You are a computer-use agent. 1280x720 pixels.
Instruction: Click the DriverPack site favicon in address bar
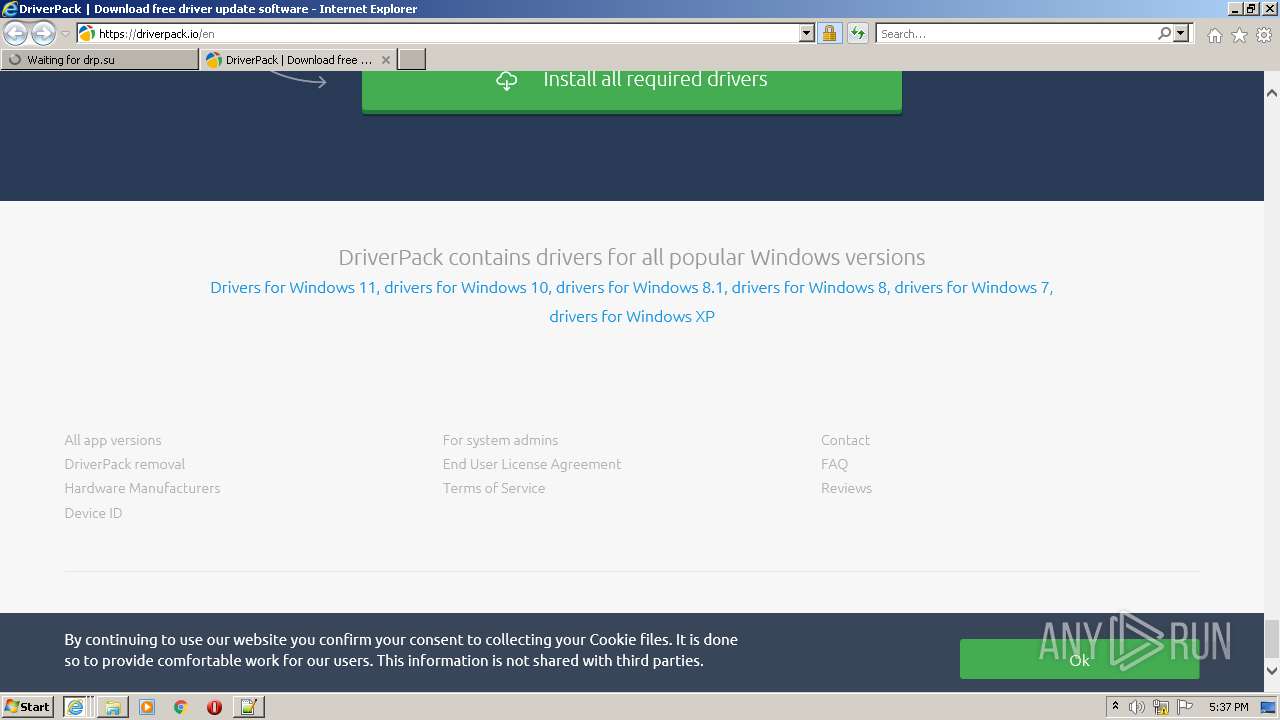pyautogui.click(x=87, y=33)
